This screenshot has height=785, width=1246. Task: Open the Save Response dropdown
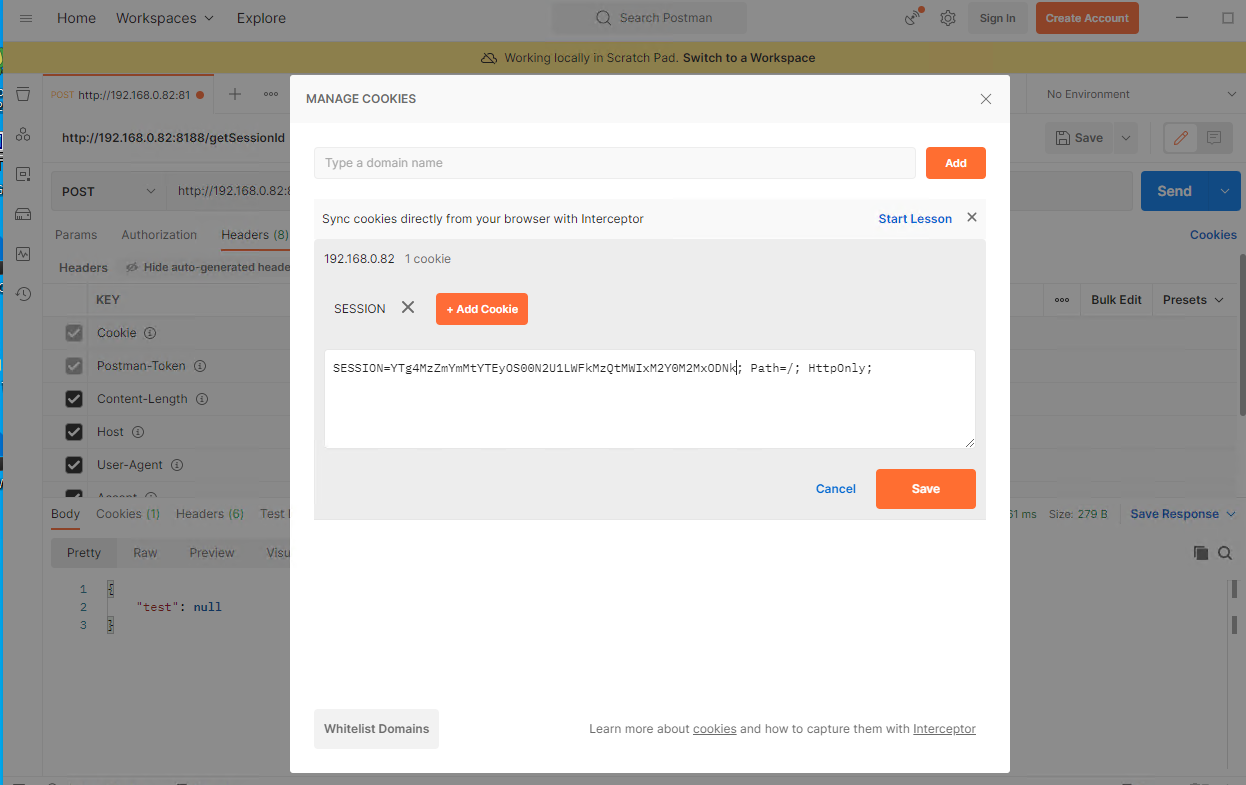coord(1183,514)
